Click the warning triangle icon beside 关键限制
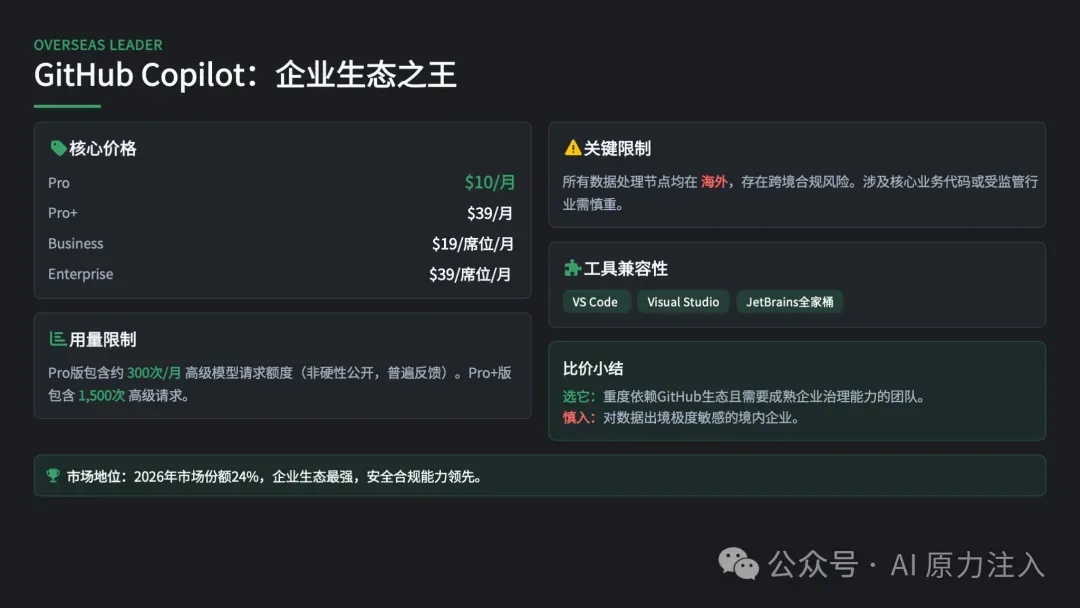This screenshot has width=1080, height=608. pos(572,148)
